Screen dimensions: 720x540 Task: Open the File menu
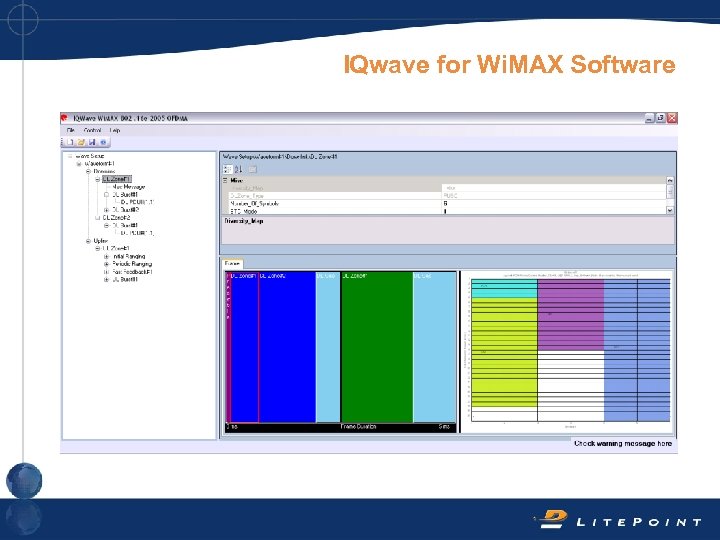tap(71, 130)
